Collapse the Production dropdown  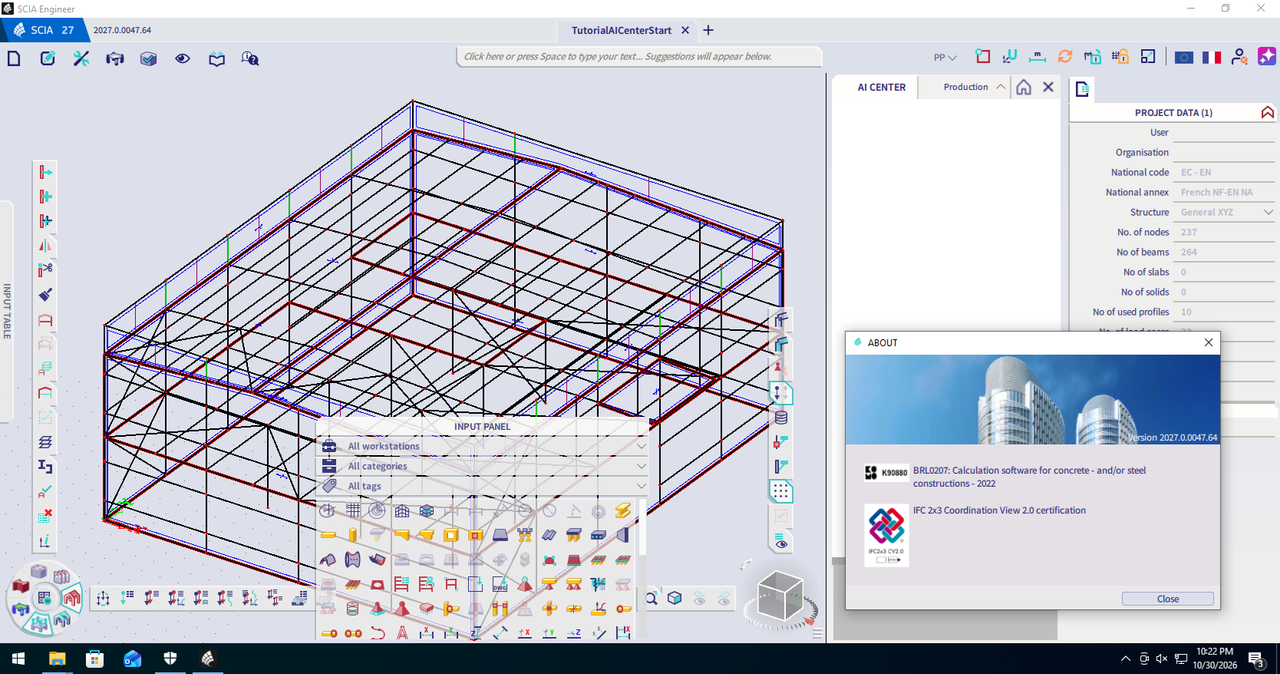click(974, 87)
